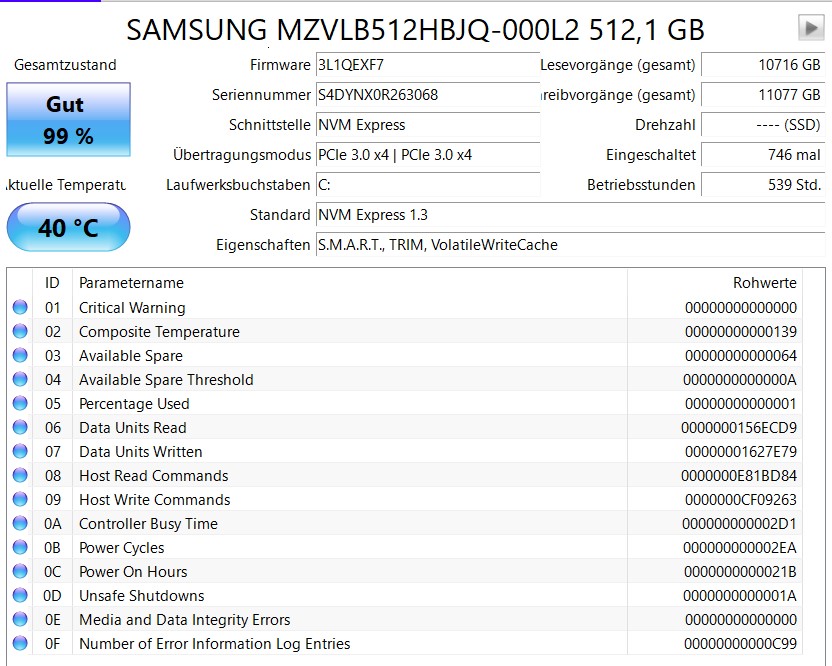Click raw value 0000000E81BD84
This screenshot has width=832, height=666.
[739, 475]
